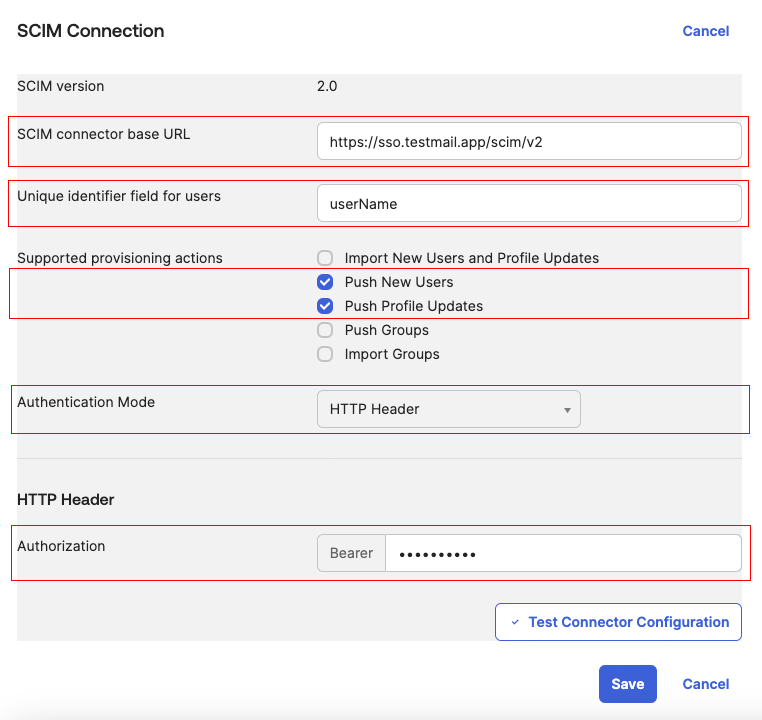
Task: Click the checkmark icon in Test Connector Configuration
Action: (515, 622)
